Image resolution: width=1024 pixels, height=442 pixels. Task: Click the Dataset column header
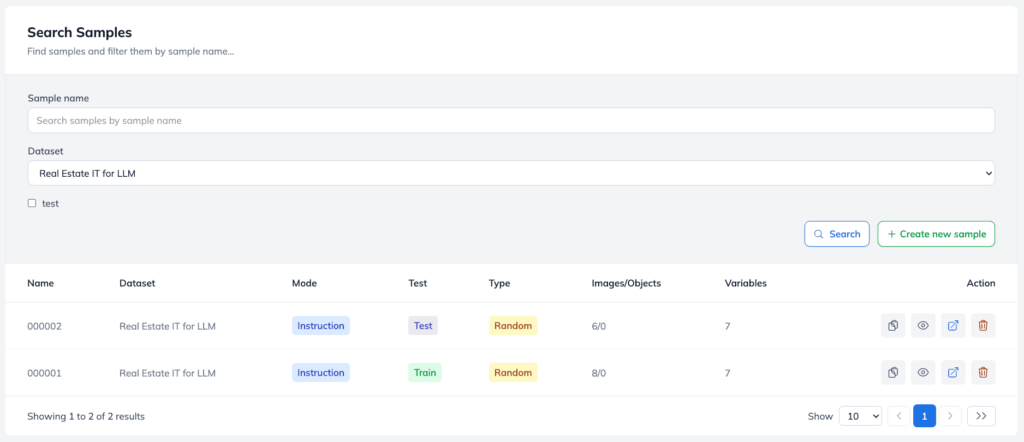[x=137, y=283]
